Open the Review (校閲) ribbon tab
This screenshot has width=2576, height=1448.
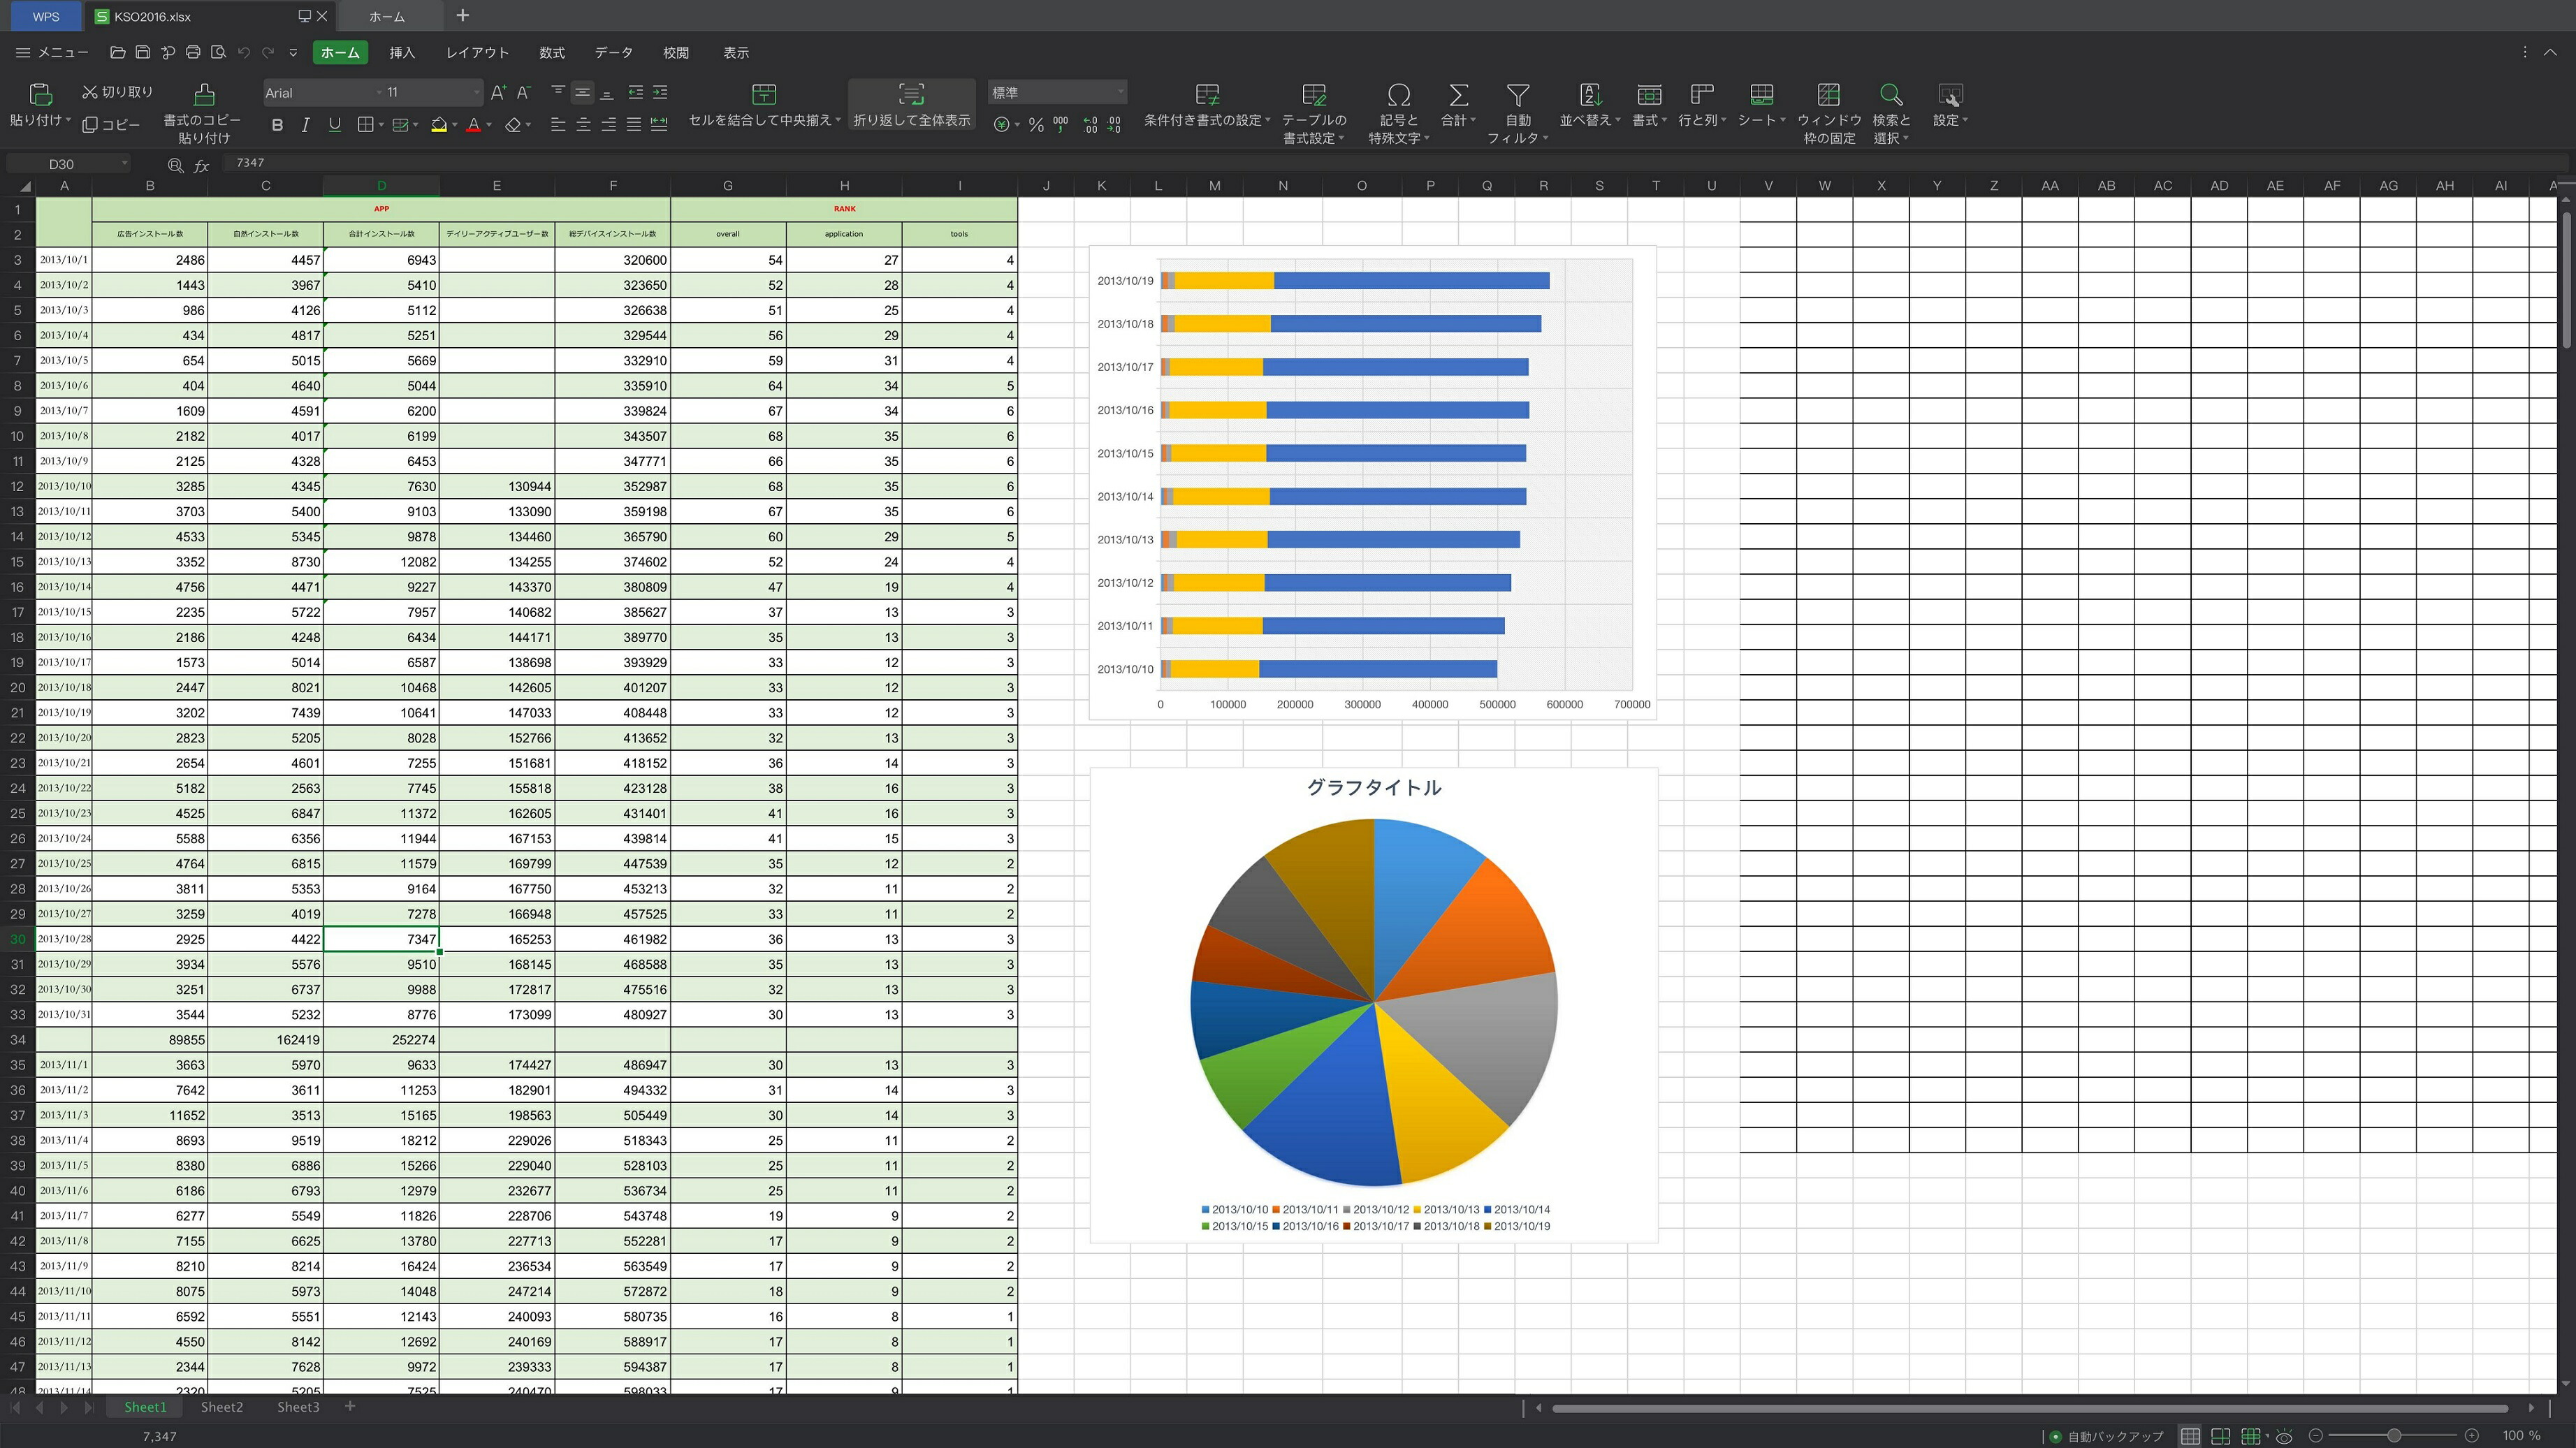(x=676, y=52)
